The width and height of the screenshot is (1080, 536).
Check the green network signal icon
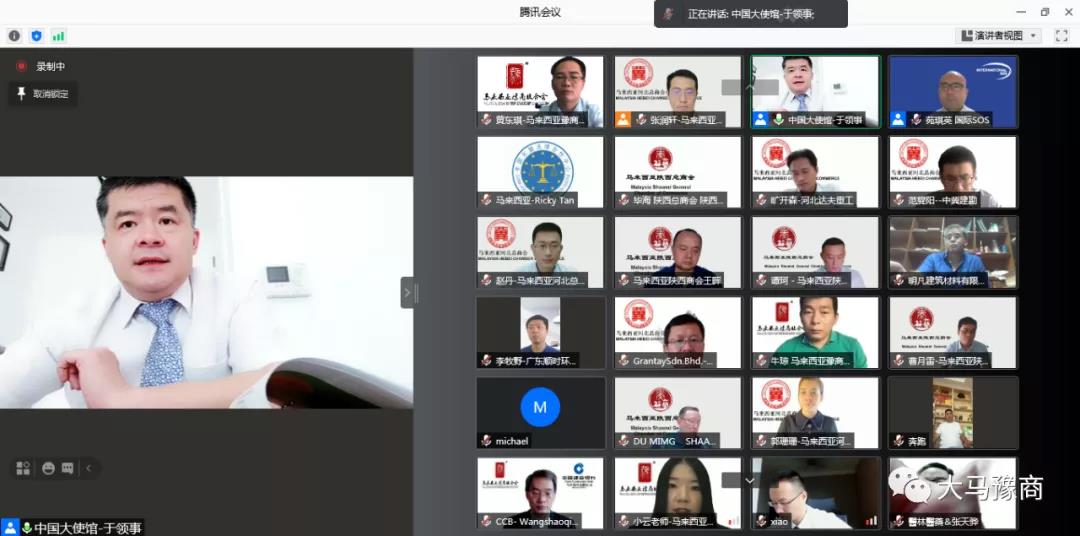point(58,36)
